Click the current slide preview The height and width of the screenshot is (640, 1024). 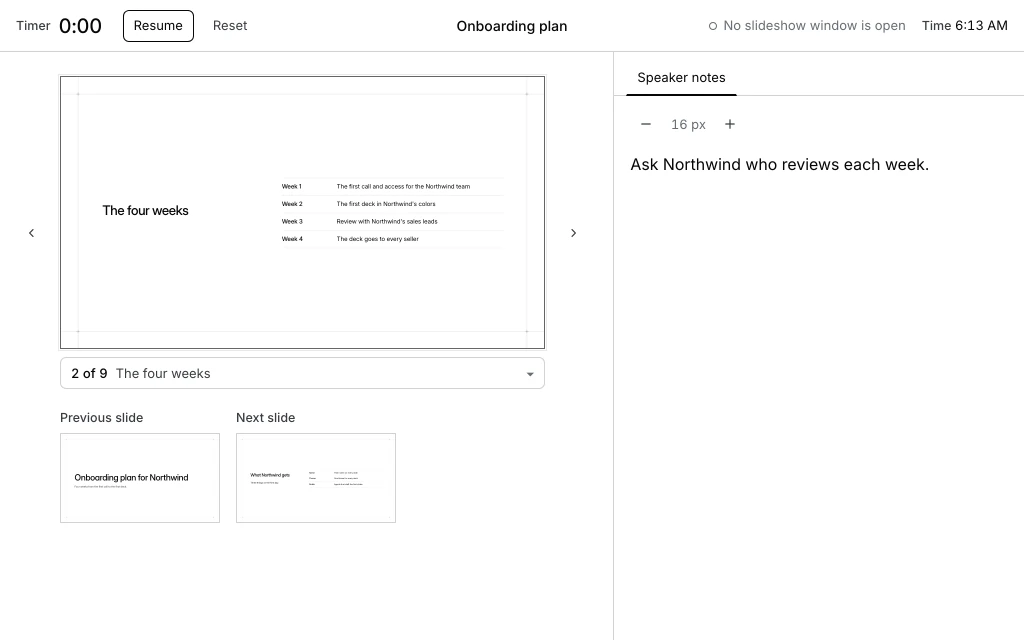click(x=302, y=212)
